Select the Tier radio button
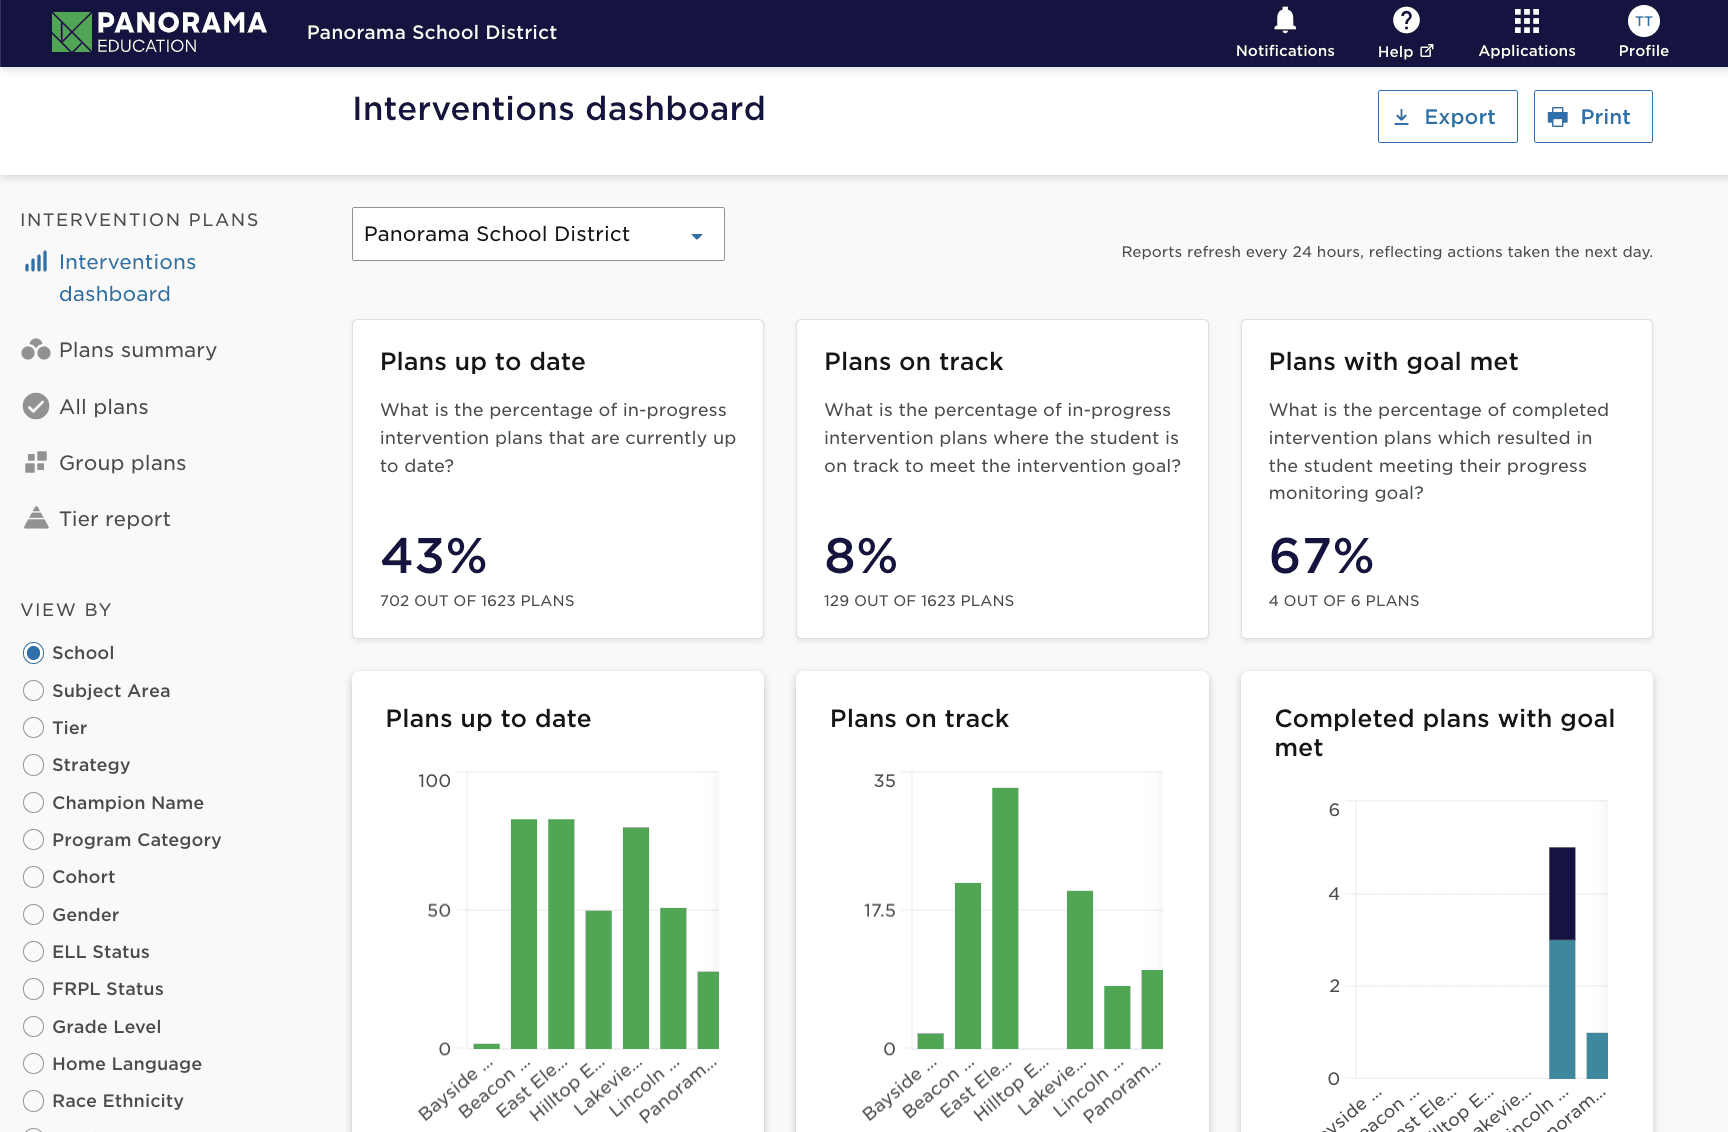1728x1132 pixels. pos(33,728)
